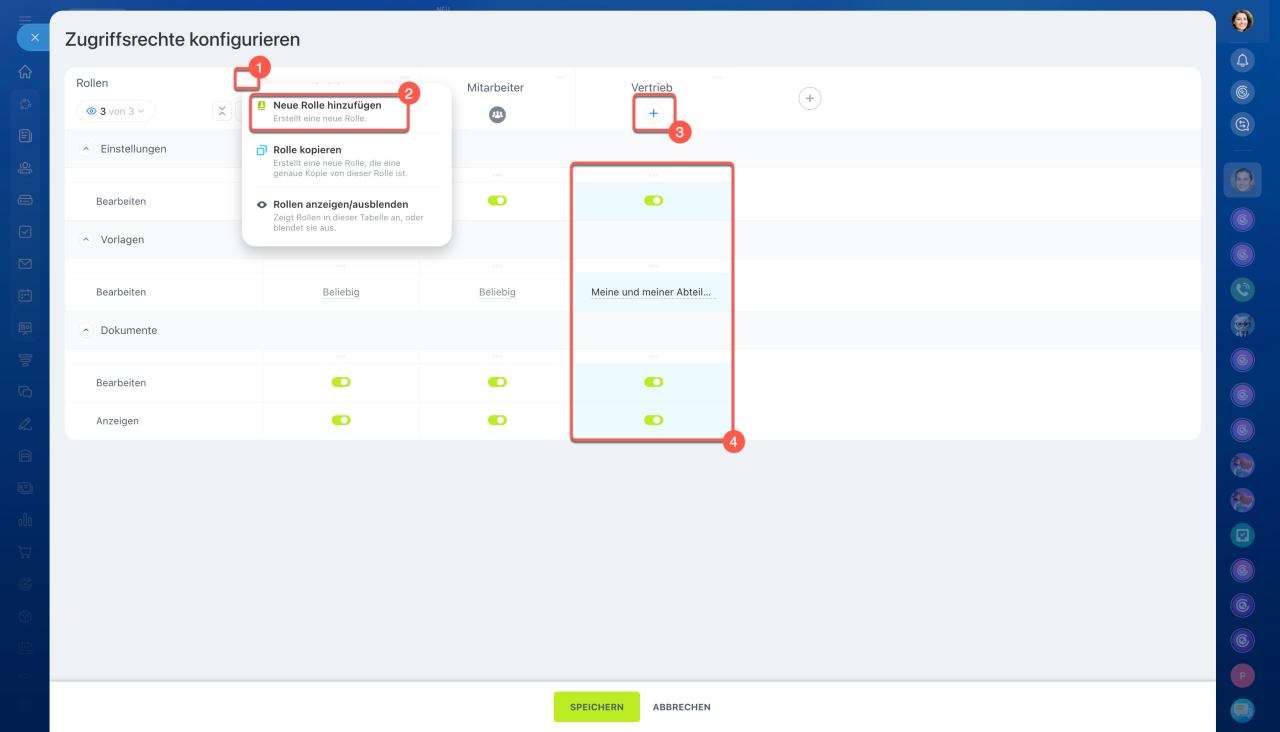The width and height of the screenshot is (1280, 732).
Task: Click the 'Zugriffsrechte konfigurieren' heading
Action: 183,40
